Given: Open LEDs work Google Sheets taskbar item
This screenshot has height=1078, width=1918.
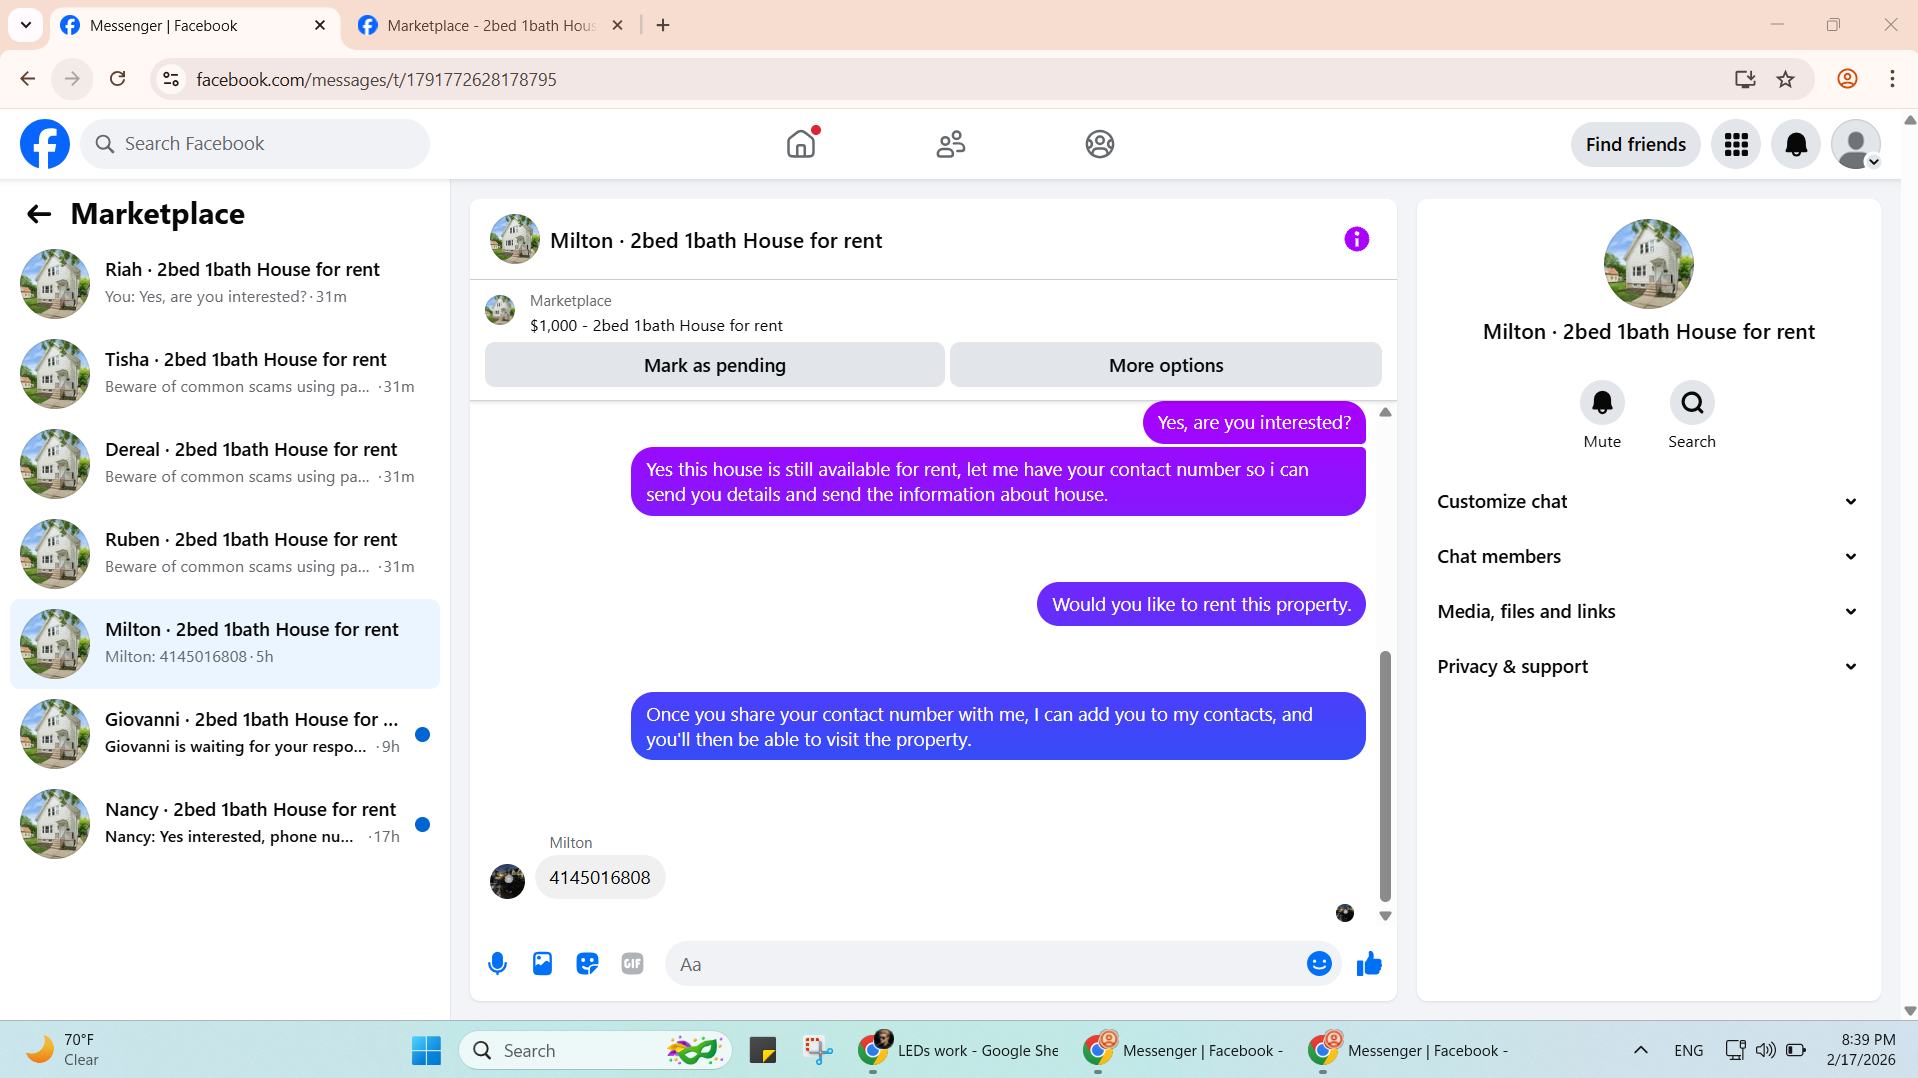Looking at the screenshot, I should point(958,1050).
